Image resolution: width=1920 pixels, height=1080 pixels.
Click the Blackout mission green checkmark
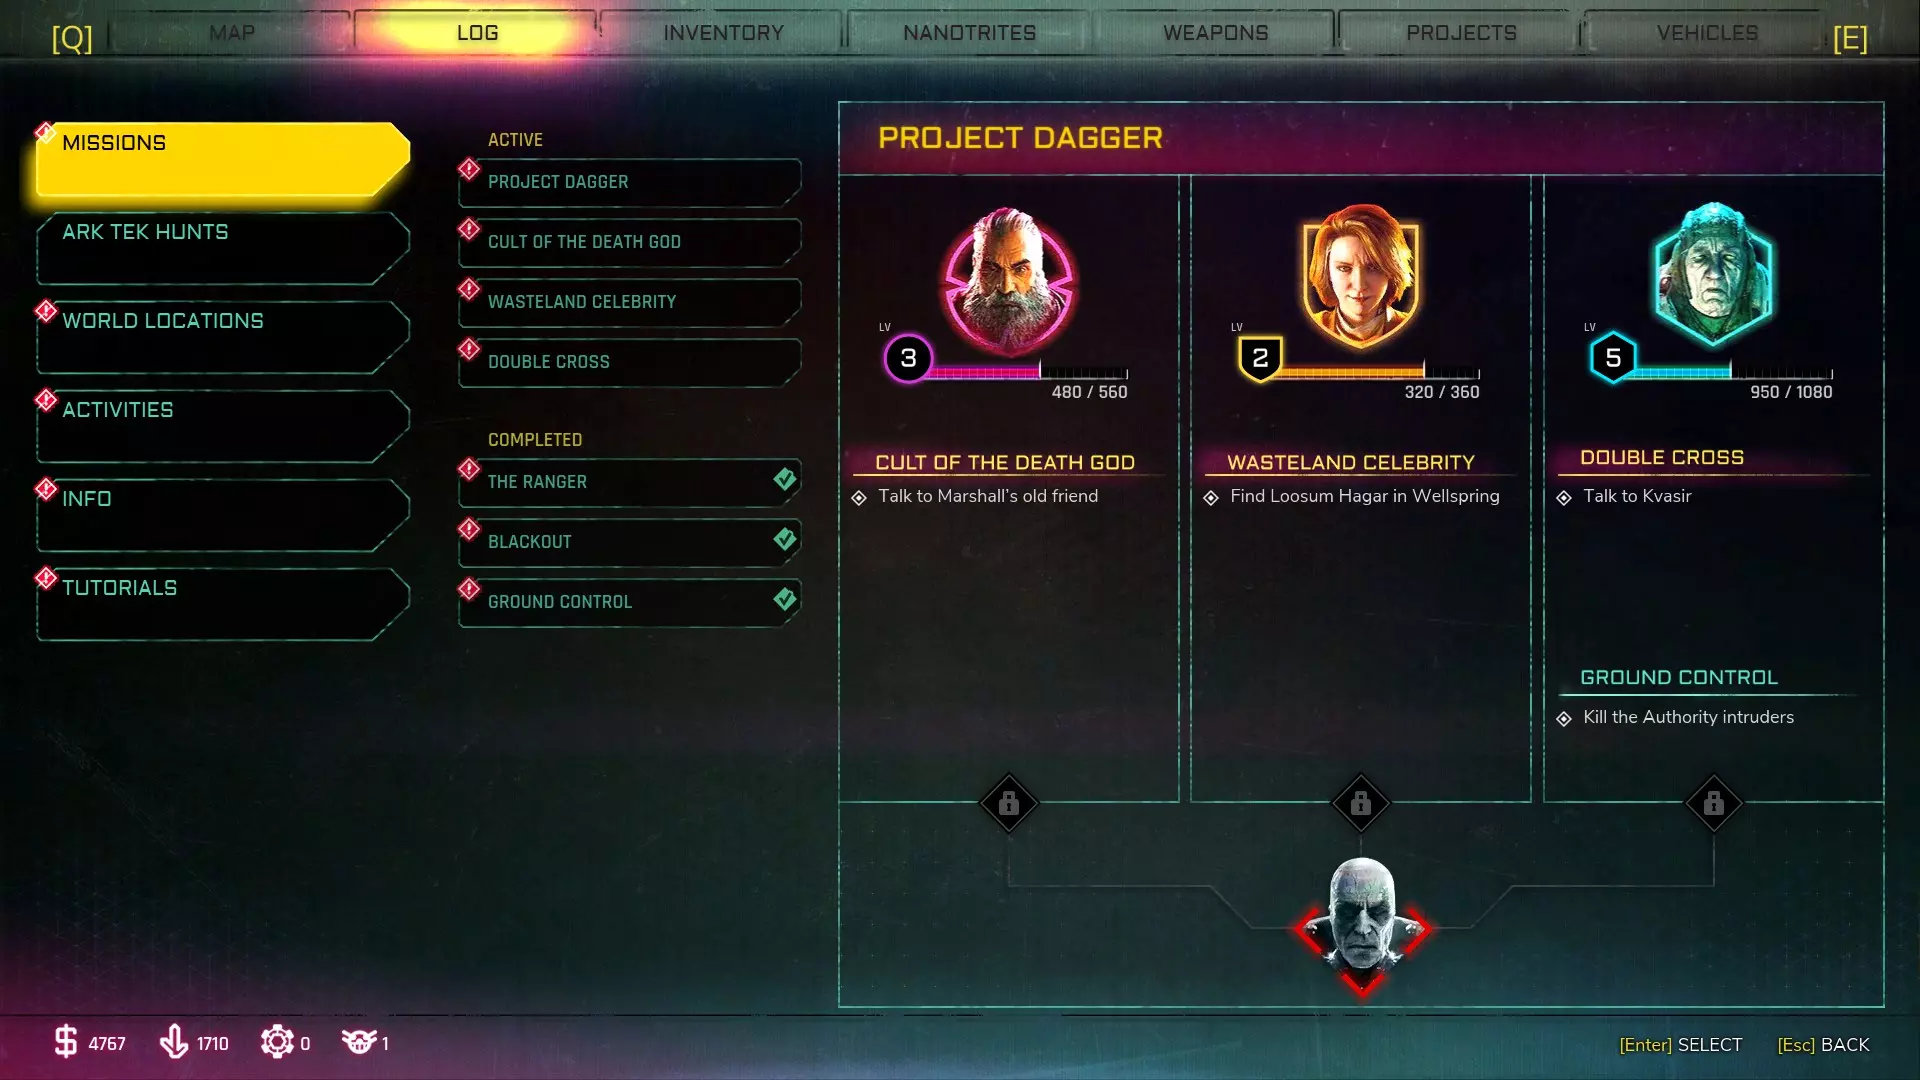click(785, 539)
